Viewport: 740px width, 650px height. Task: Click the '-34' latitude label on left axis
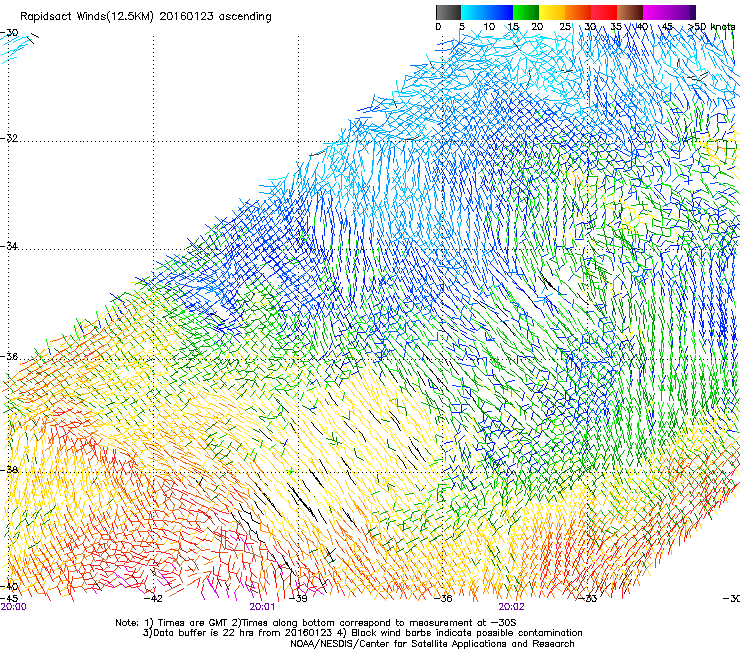[x=9, y=246]
